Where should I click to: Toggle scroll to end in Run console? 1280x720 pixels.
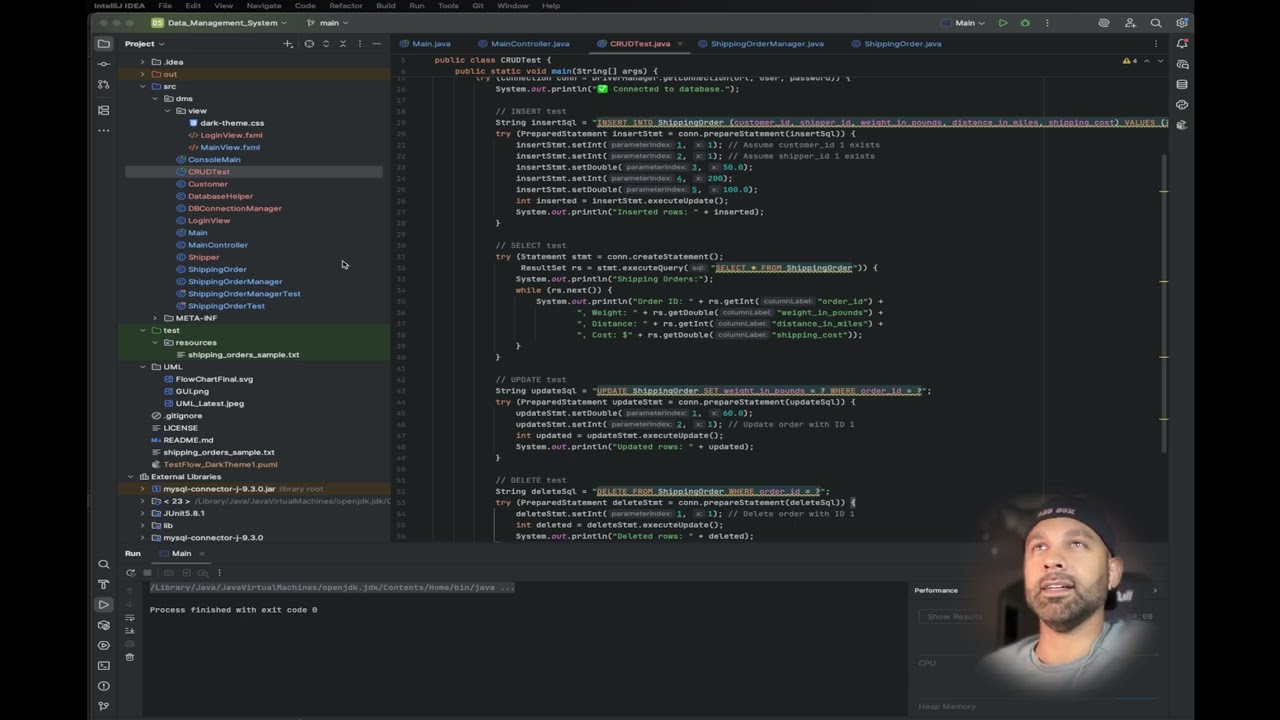point(129,631)
